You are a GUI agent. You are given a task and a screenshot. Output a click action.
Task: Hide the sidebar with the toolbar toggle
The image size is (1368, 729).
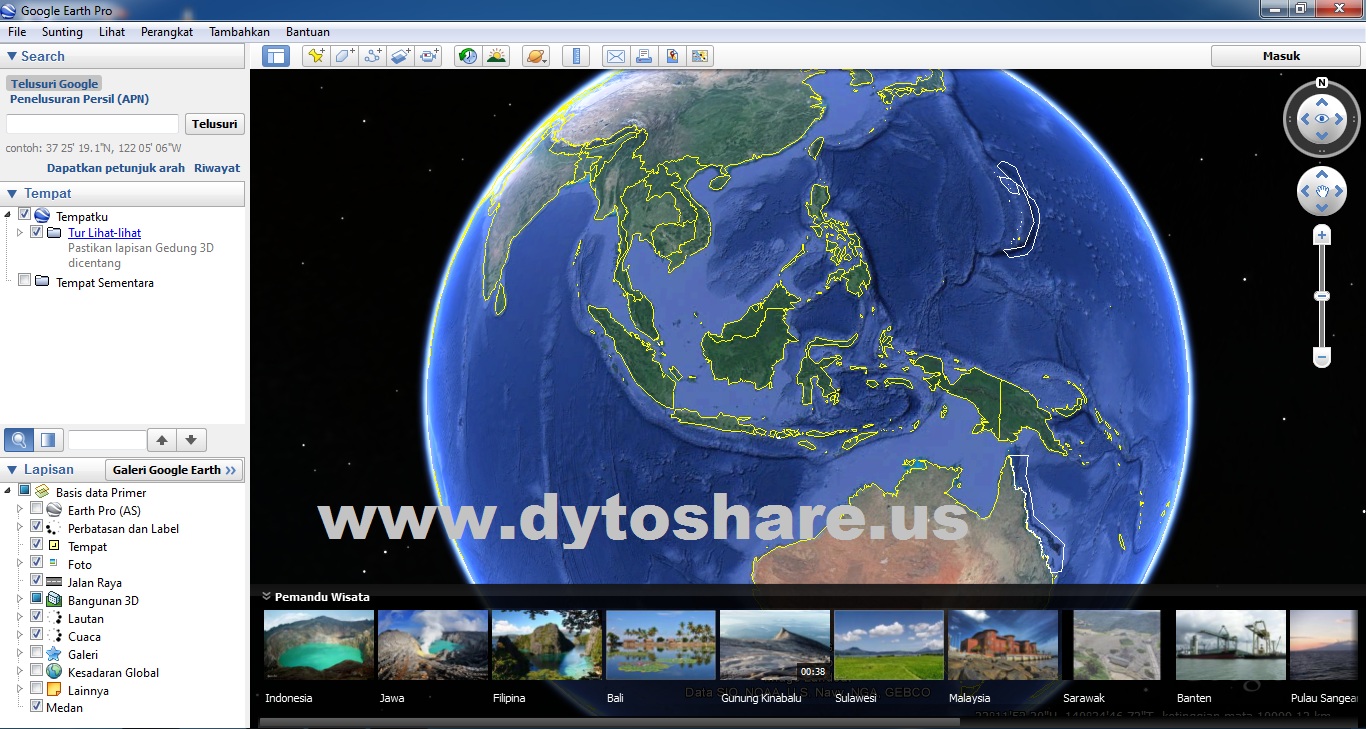click(276, 56)
